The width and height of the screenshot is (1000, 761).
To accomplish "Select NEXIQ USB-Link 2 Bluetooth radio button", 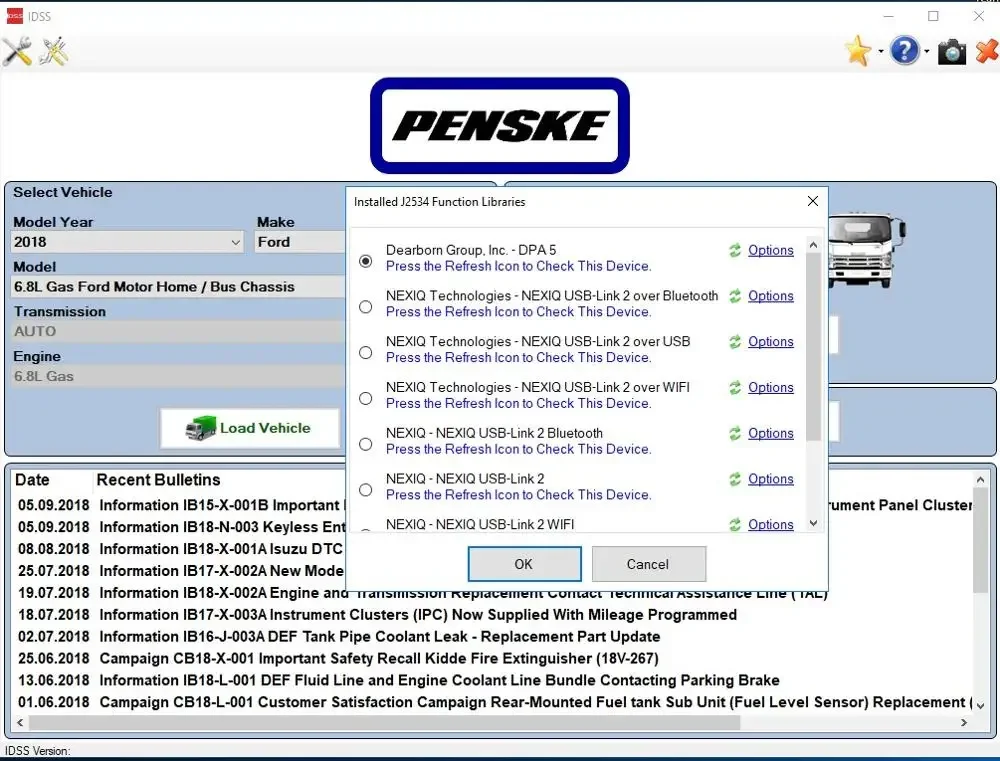I will tap(365, 444).
